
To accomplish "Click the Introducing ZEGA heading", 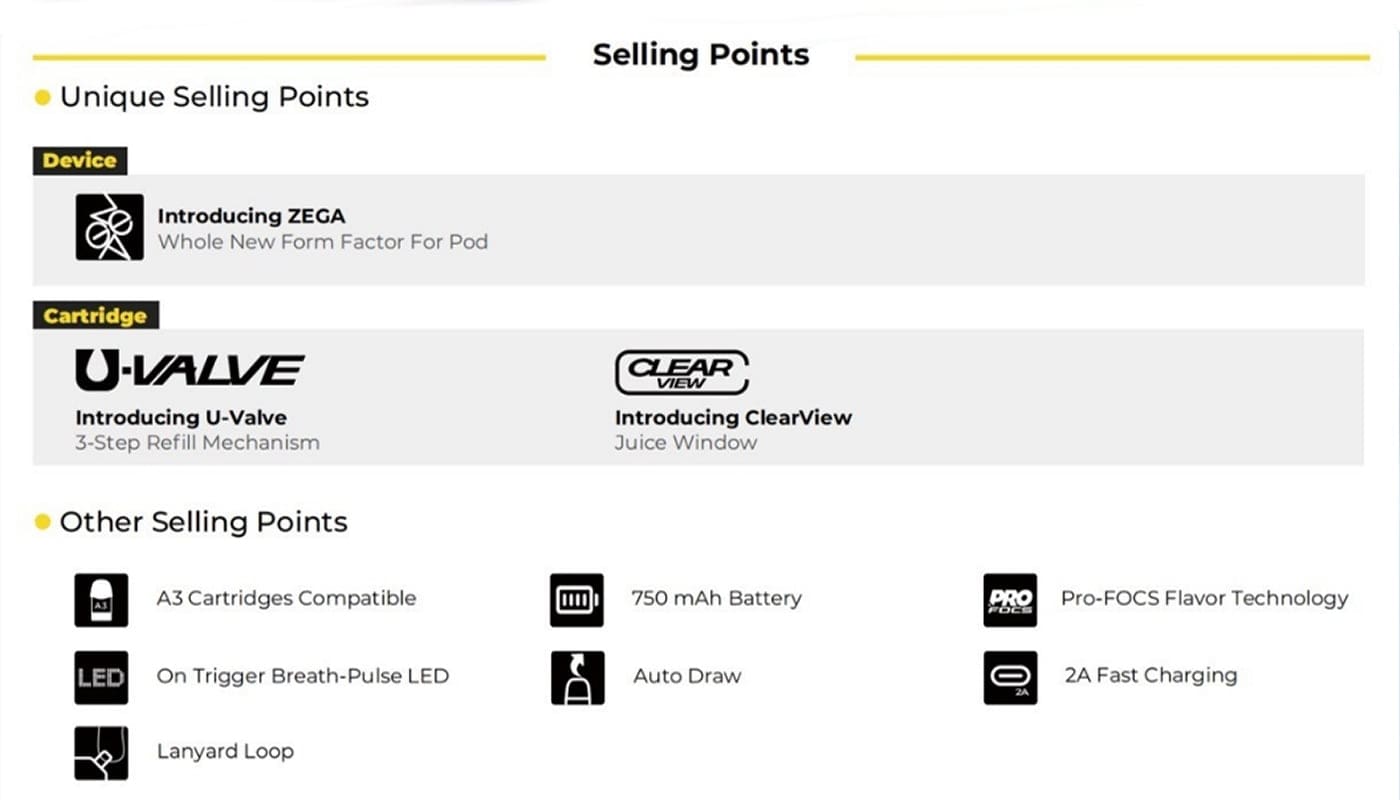I will pyautogui.click(x=251, y=216).
